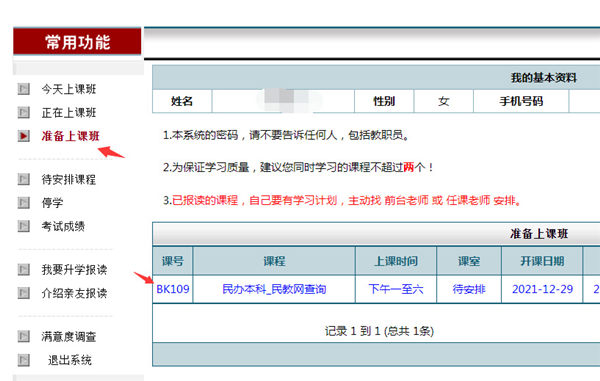Click the 课号 column header

tap(173, 261)
